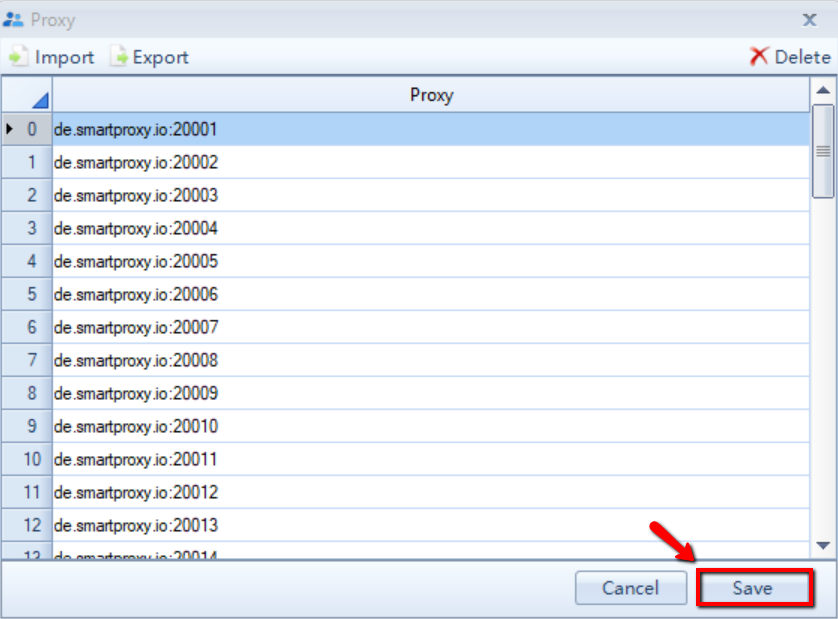Click row header number 12
Viewport: 838px width, 619px height.
click(x=27, y=525)
